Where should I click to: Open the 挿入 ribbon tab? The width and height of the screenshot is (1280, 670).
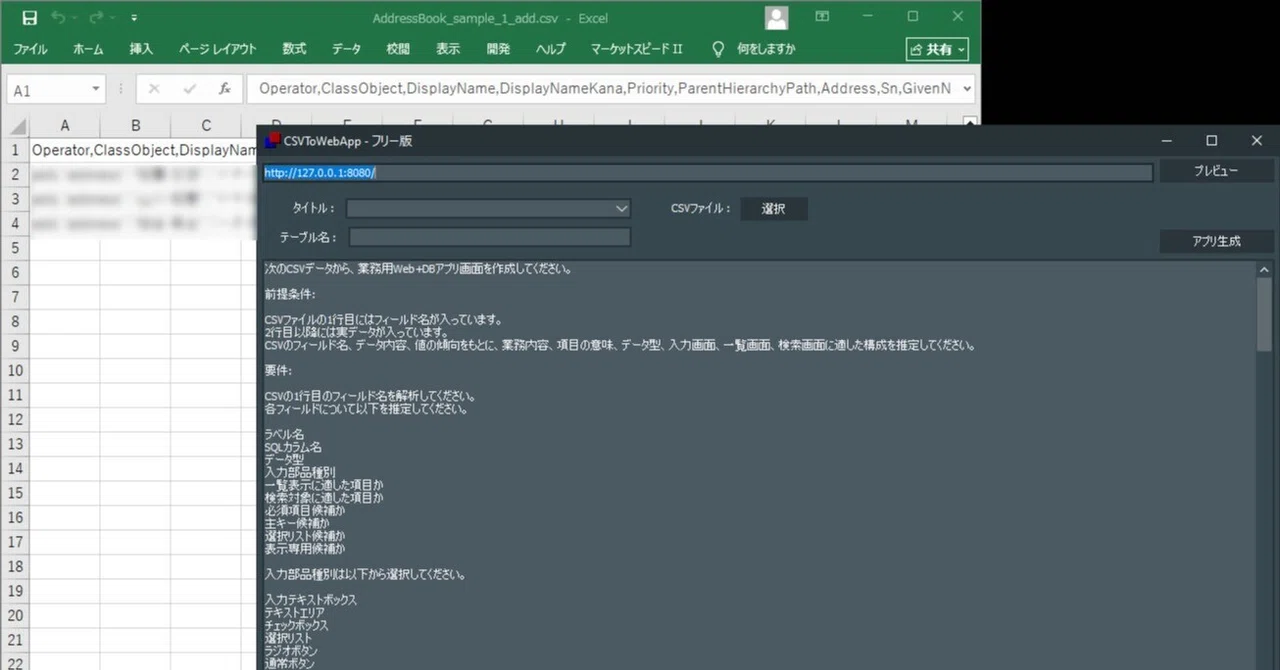pos(141,49)
